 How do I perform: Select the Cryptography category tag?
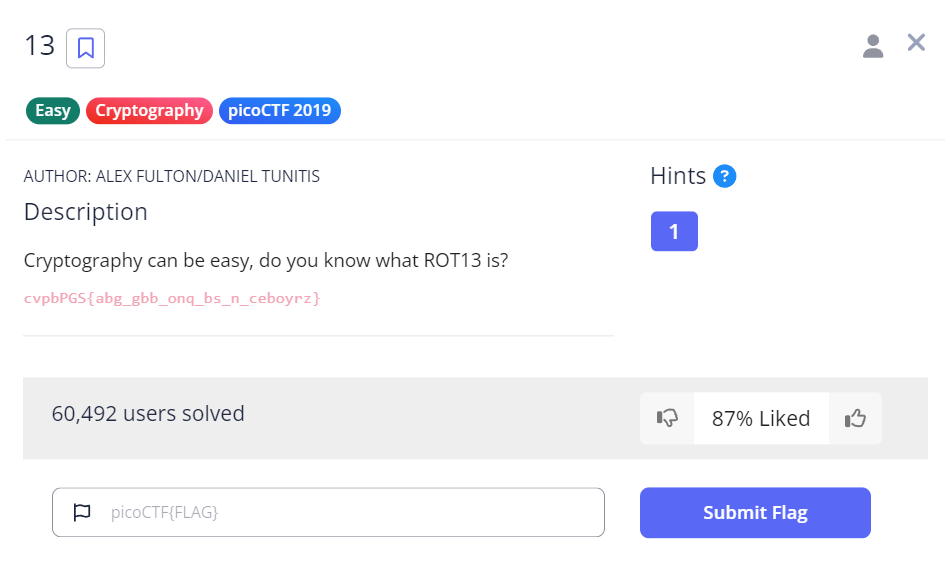(x=149, y=110)
